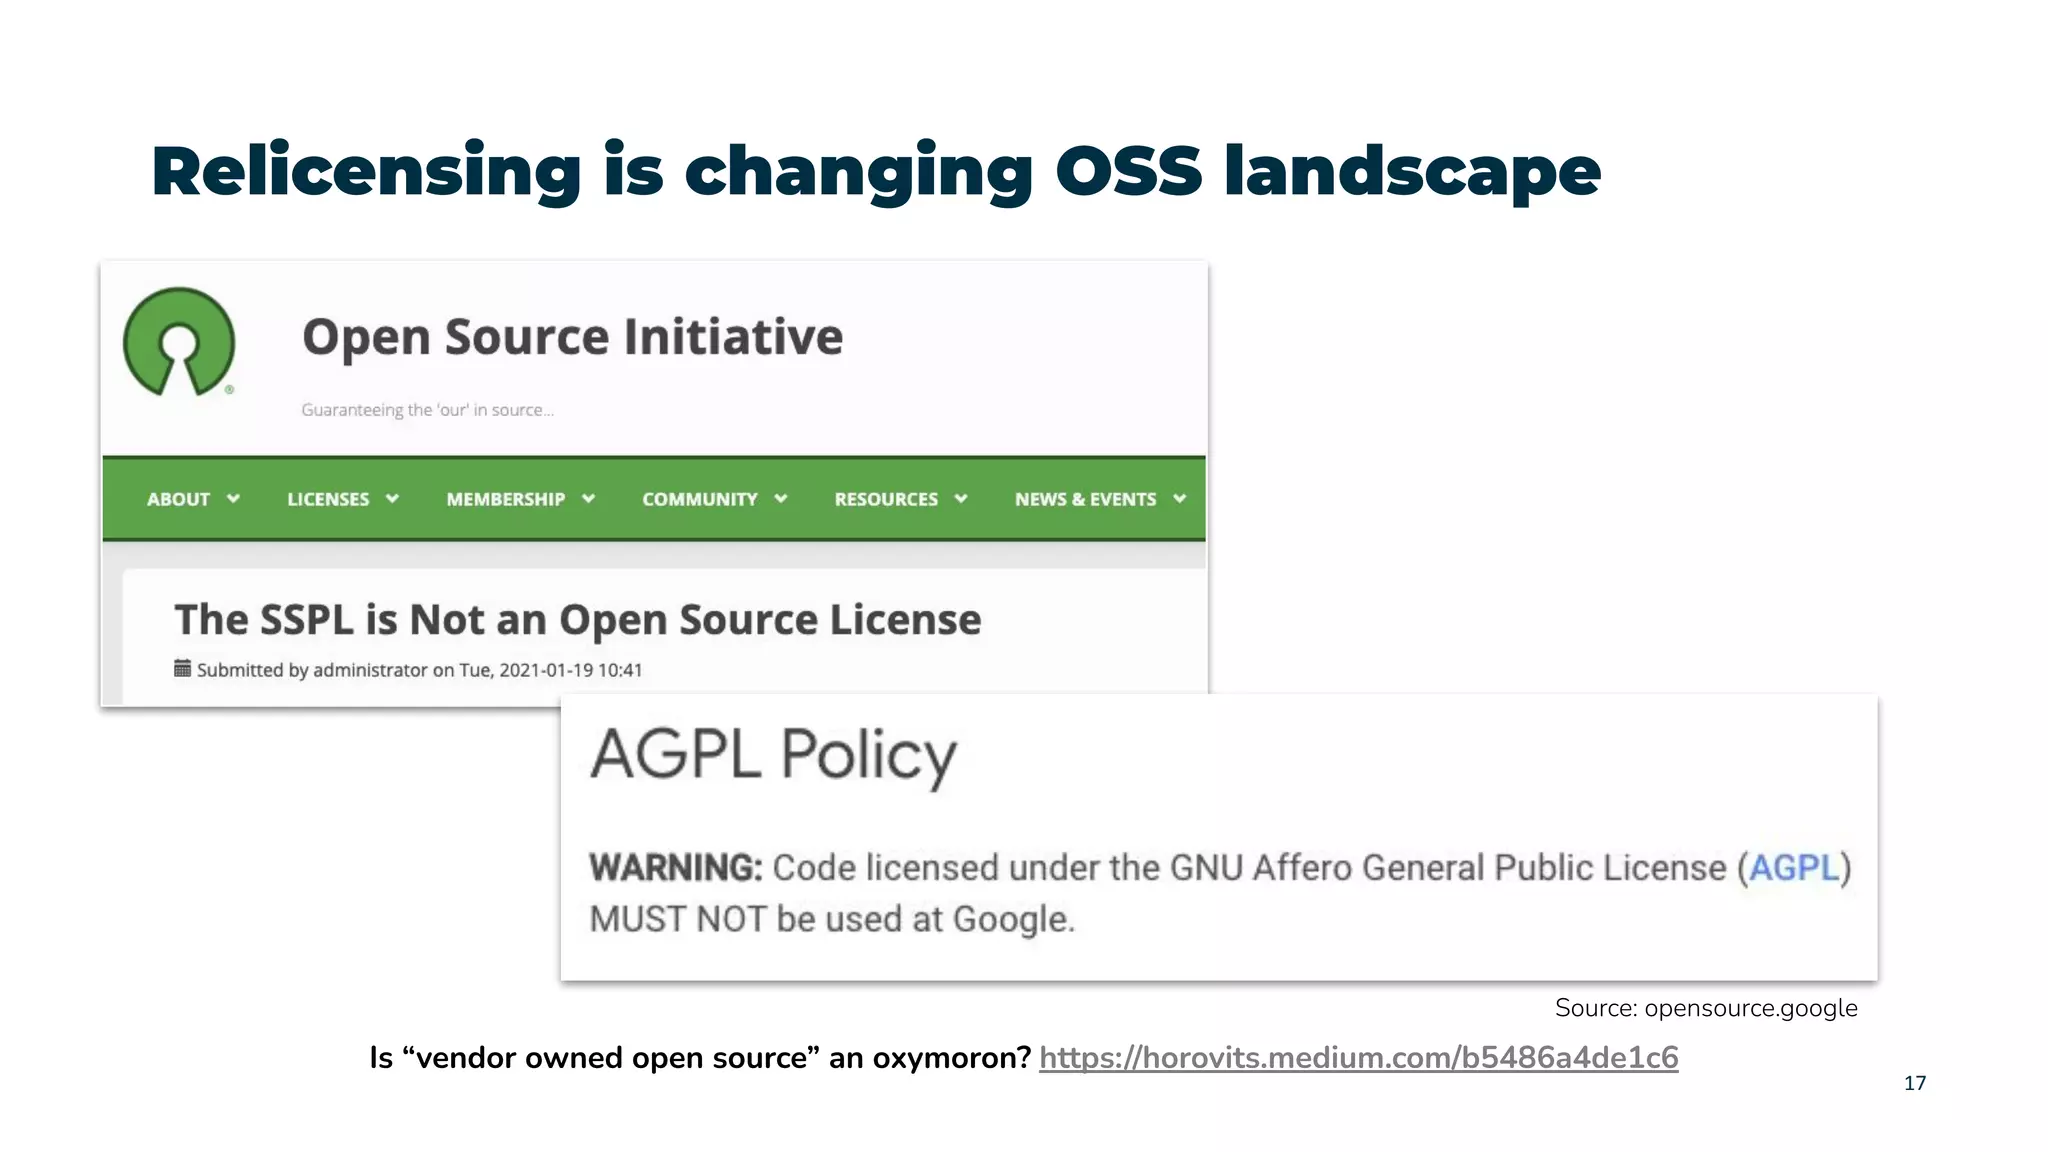
Task: Expand the ABOUT menu chevron
Action: pos(233,498)
